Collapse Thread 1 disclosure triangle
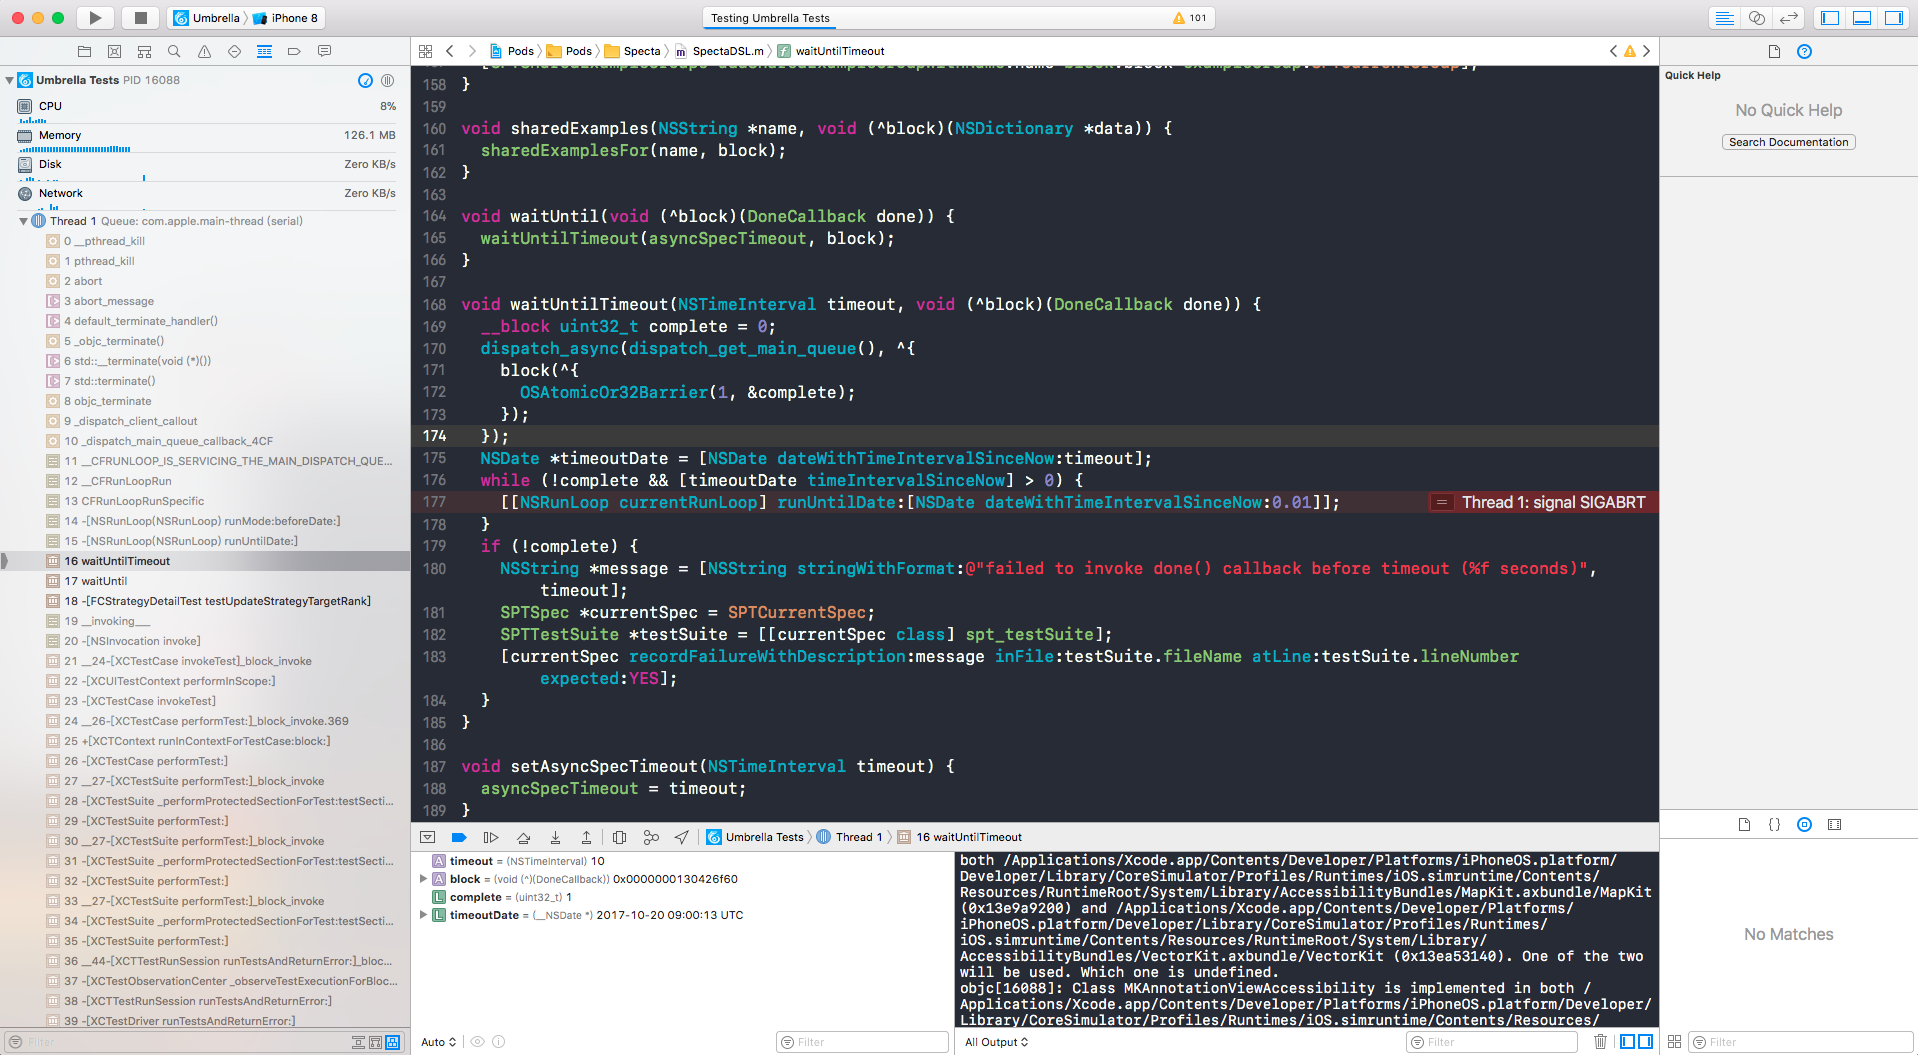Viewport: 1918px width, 1055px height. click(x=23, y=221)
